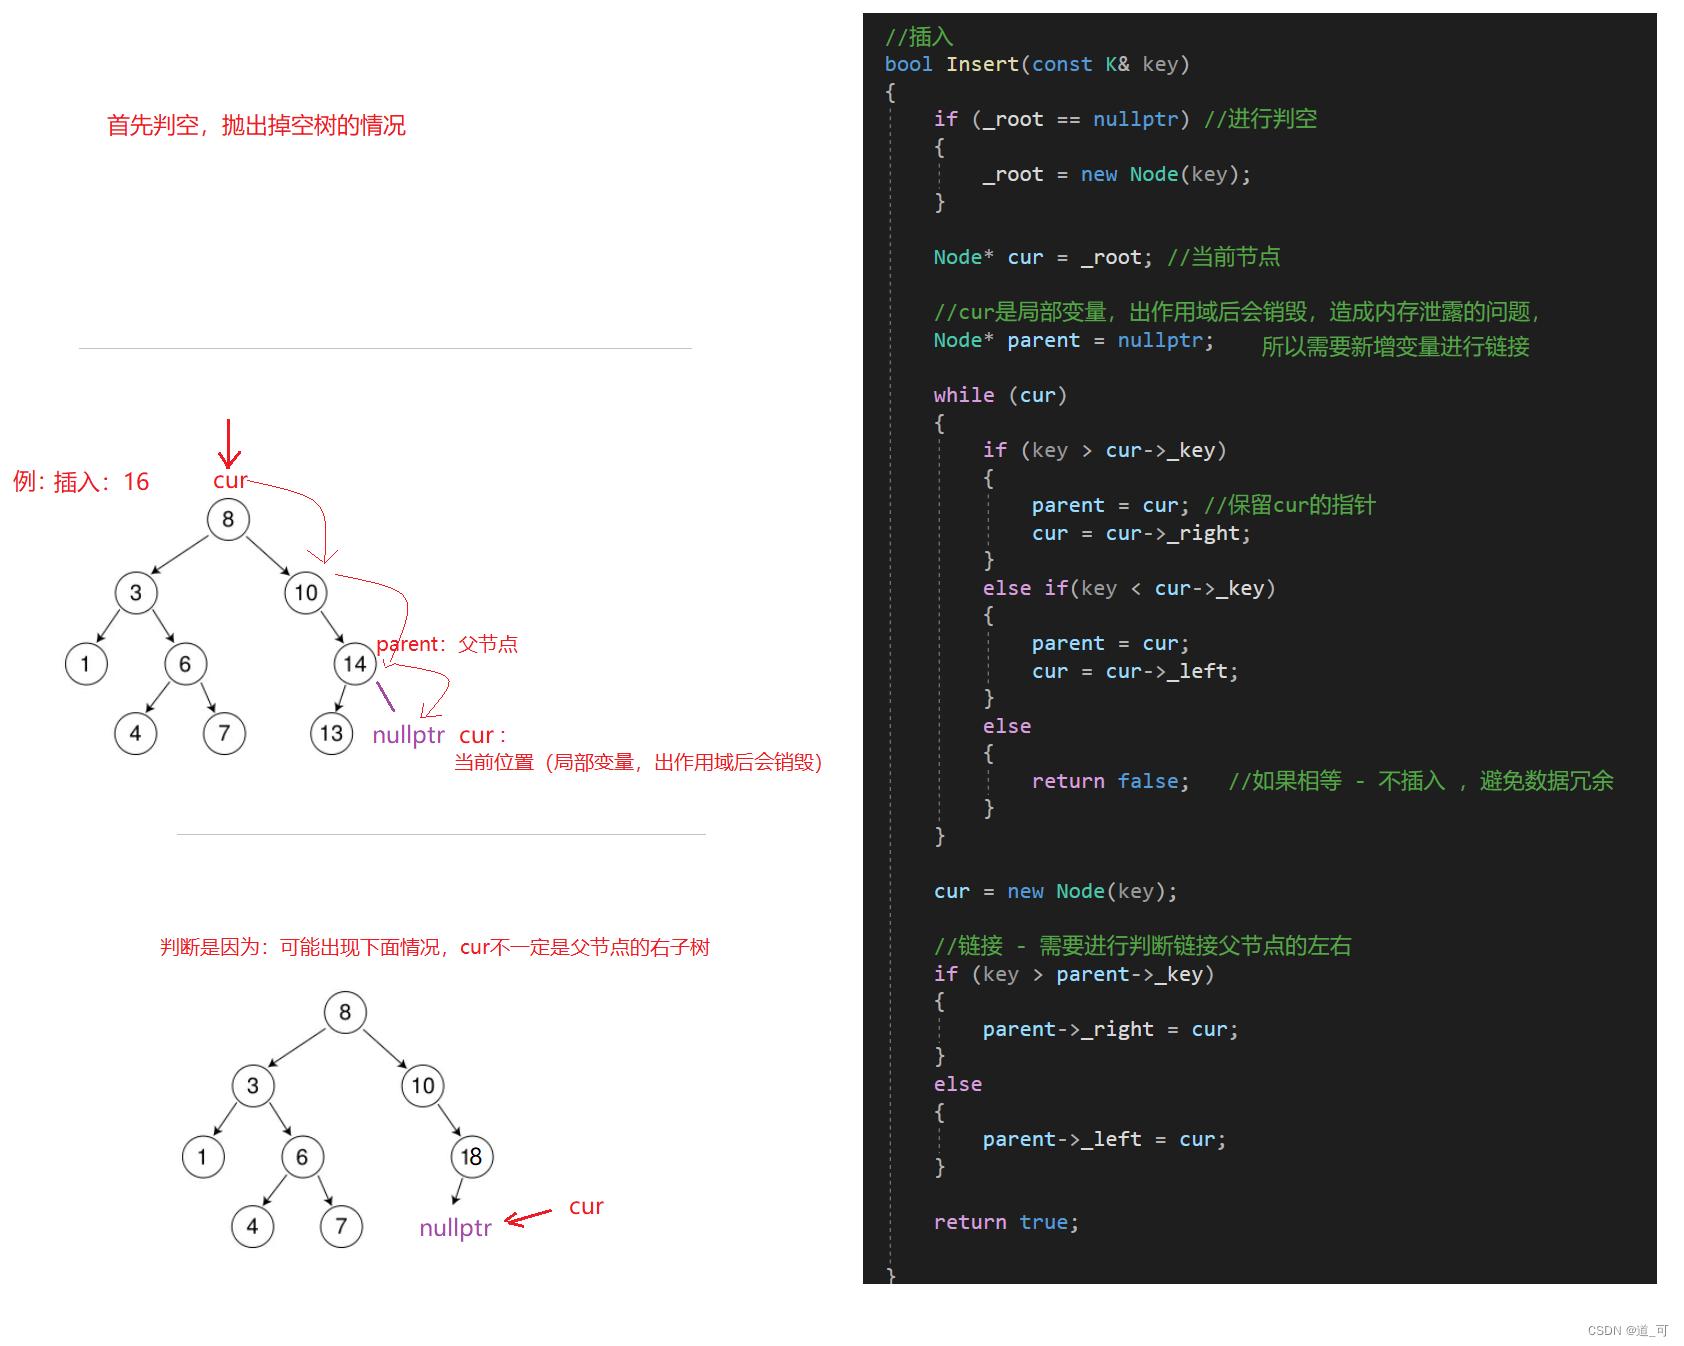
Task: Click the 例: 插入: 16 label
Action: click(83, 481)
